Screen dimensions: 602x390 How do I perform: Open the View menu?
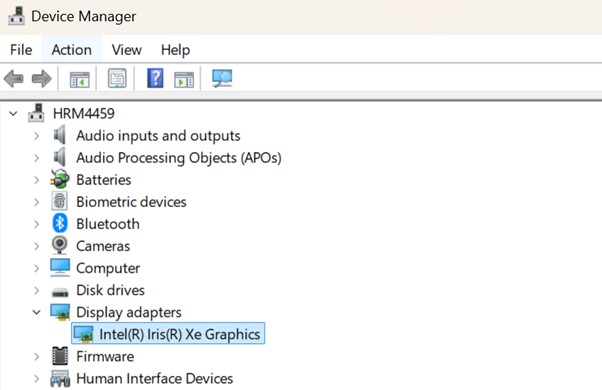click(127, 50)
